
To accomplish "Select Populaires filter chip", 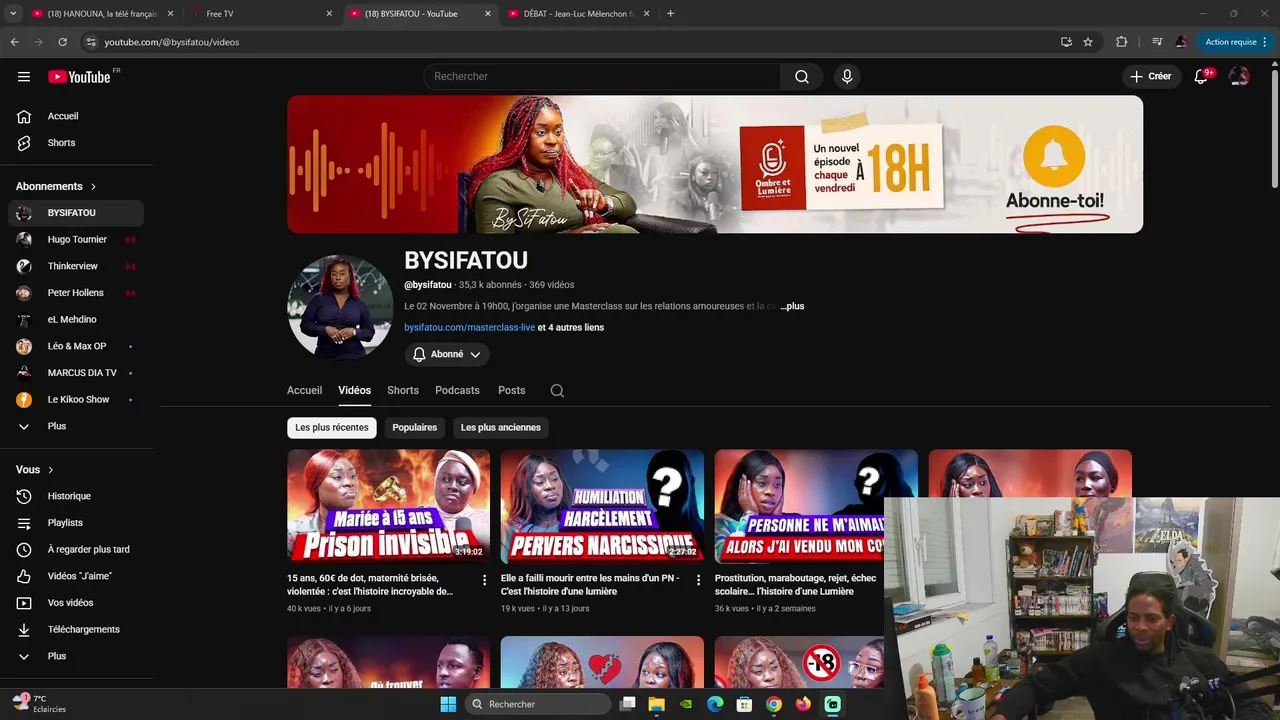I will (x=415, y=428).
